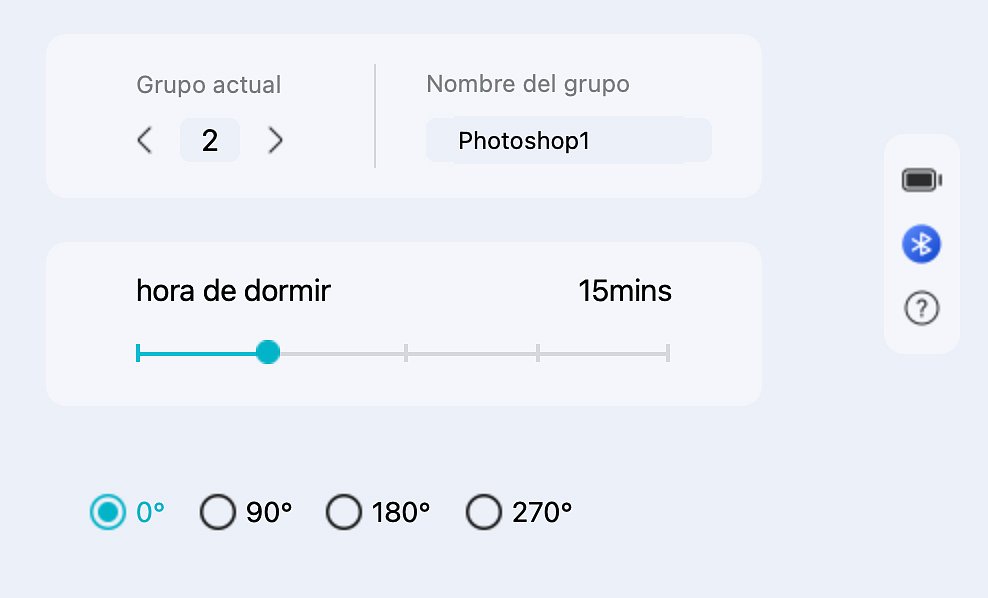The height and width of the screenshot is (598, 988).
Task: Click the 15mins sleep time value
Action: (625, 291)
